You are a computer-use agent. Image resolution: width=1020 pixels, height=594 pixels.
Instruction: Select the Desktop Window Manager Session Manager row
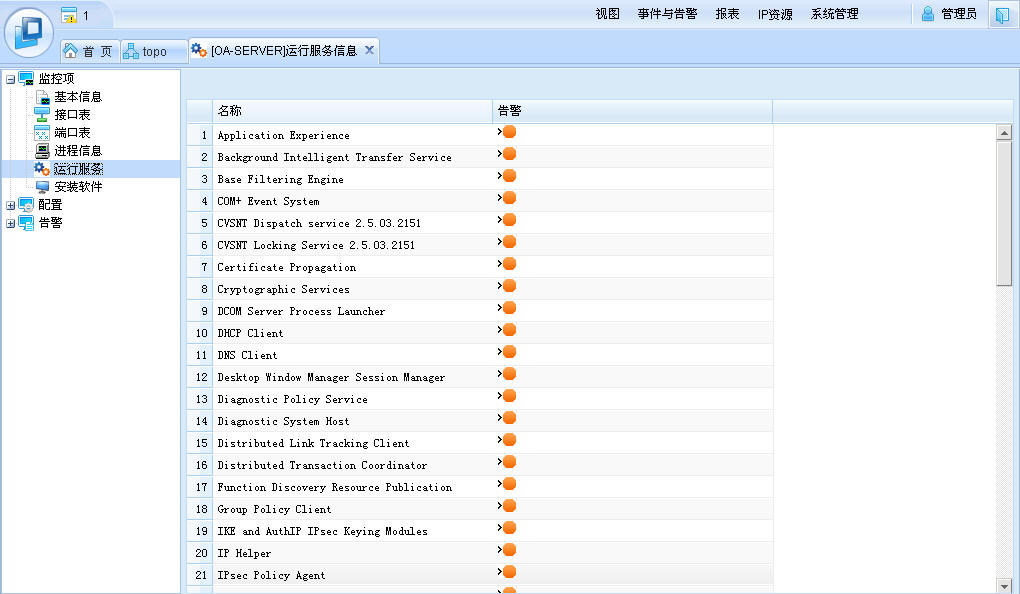pos(480,377)
